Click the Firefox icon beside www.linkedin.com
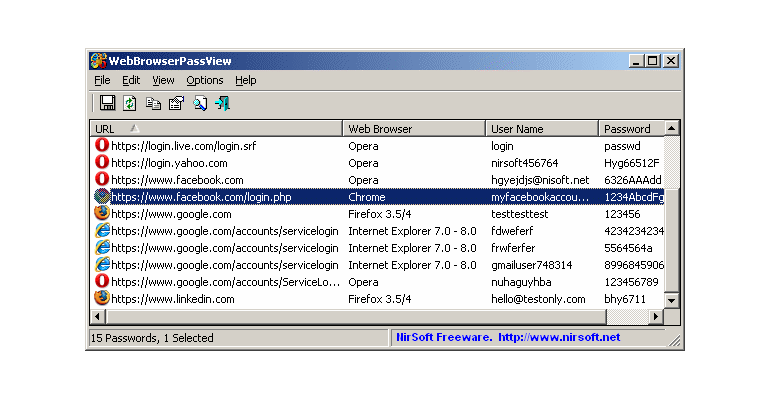Screen dimensions: 770x400 [102, 298]
